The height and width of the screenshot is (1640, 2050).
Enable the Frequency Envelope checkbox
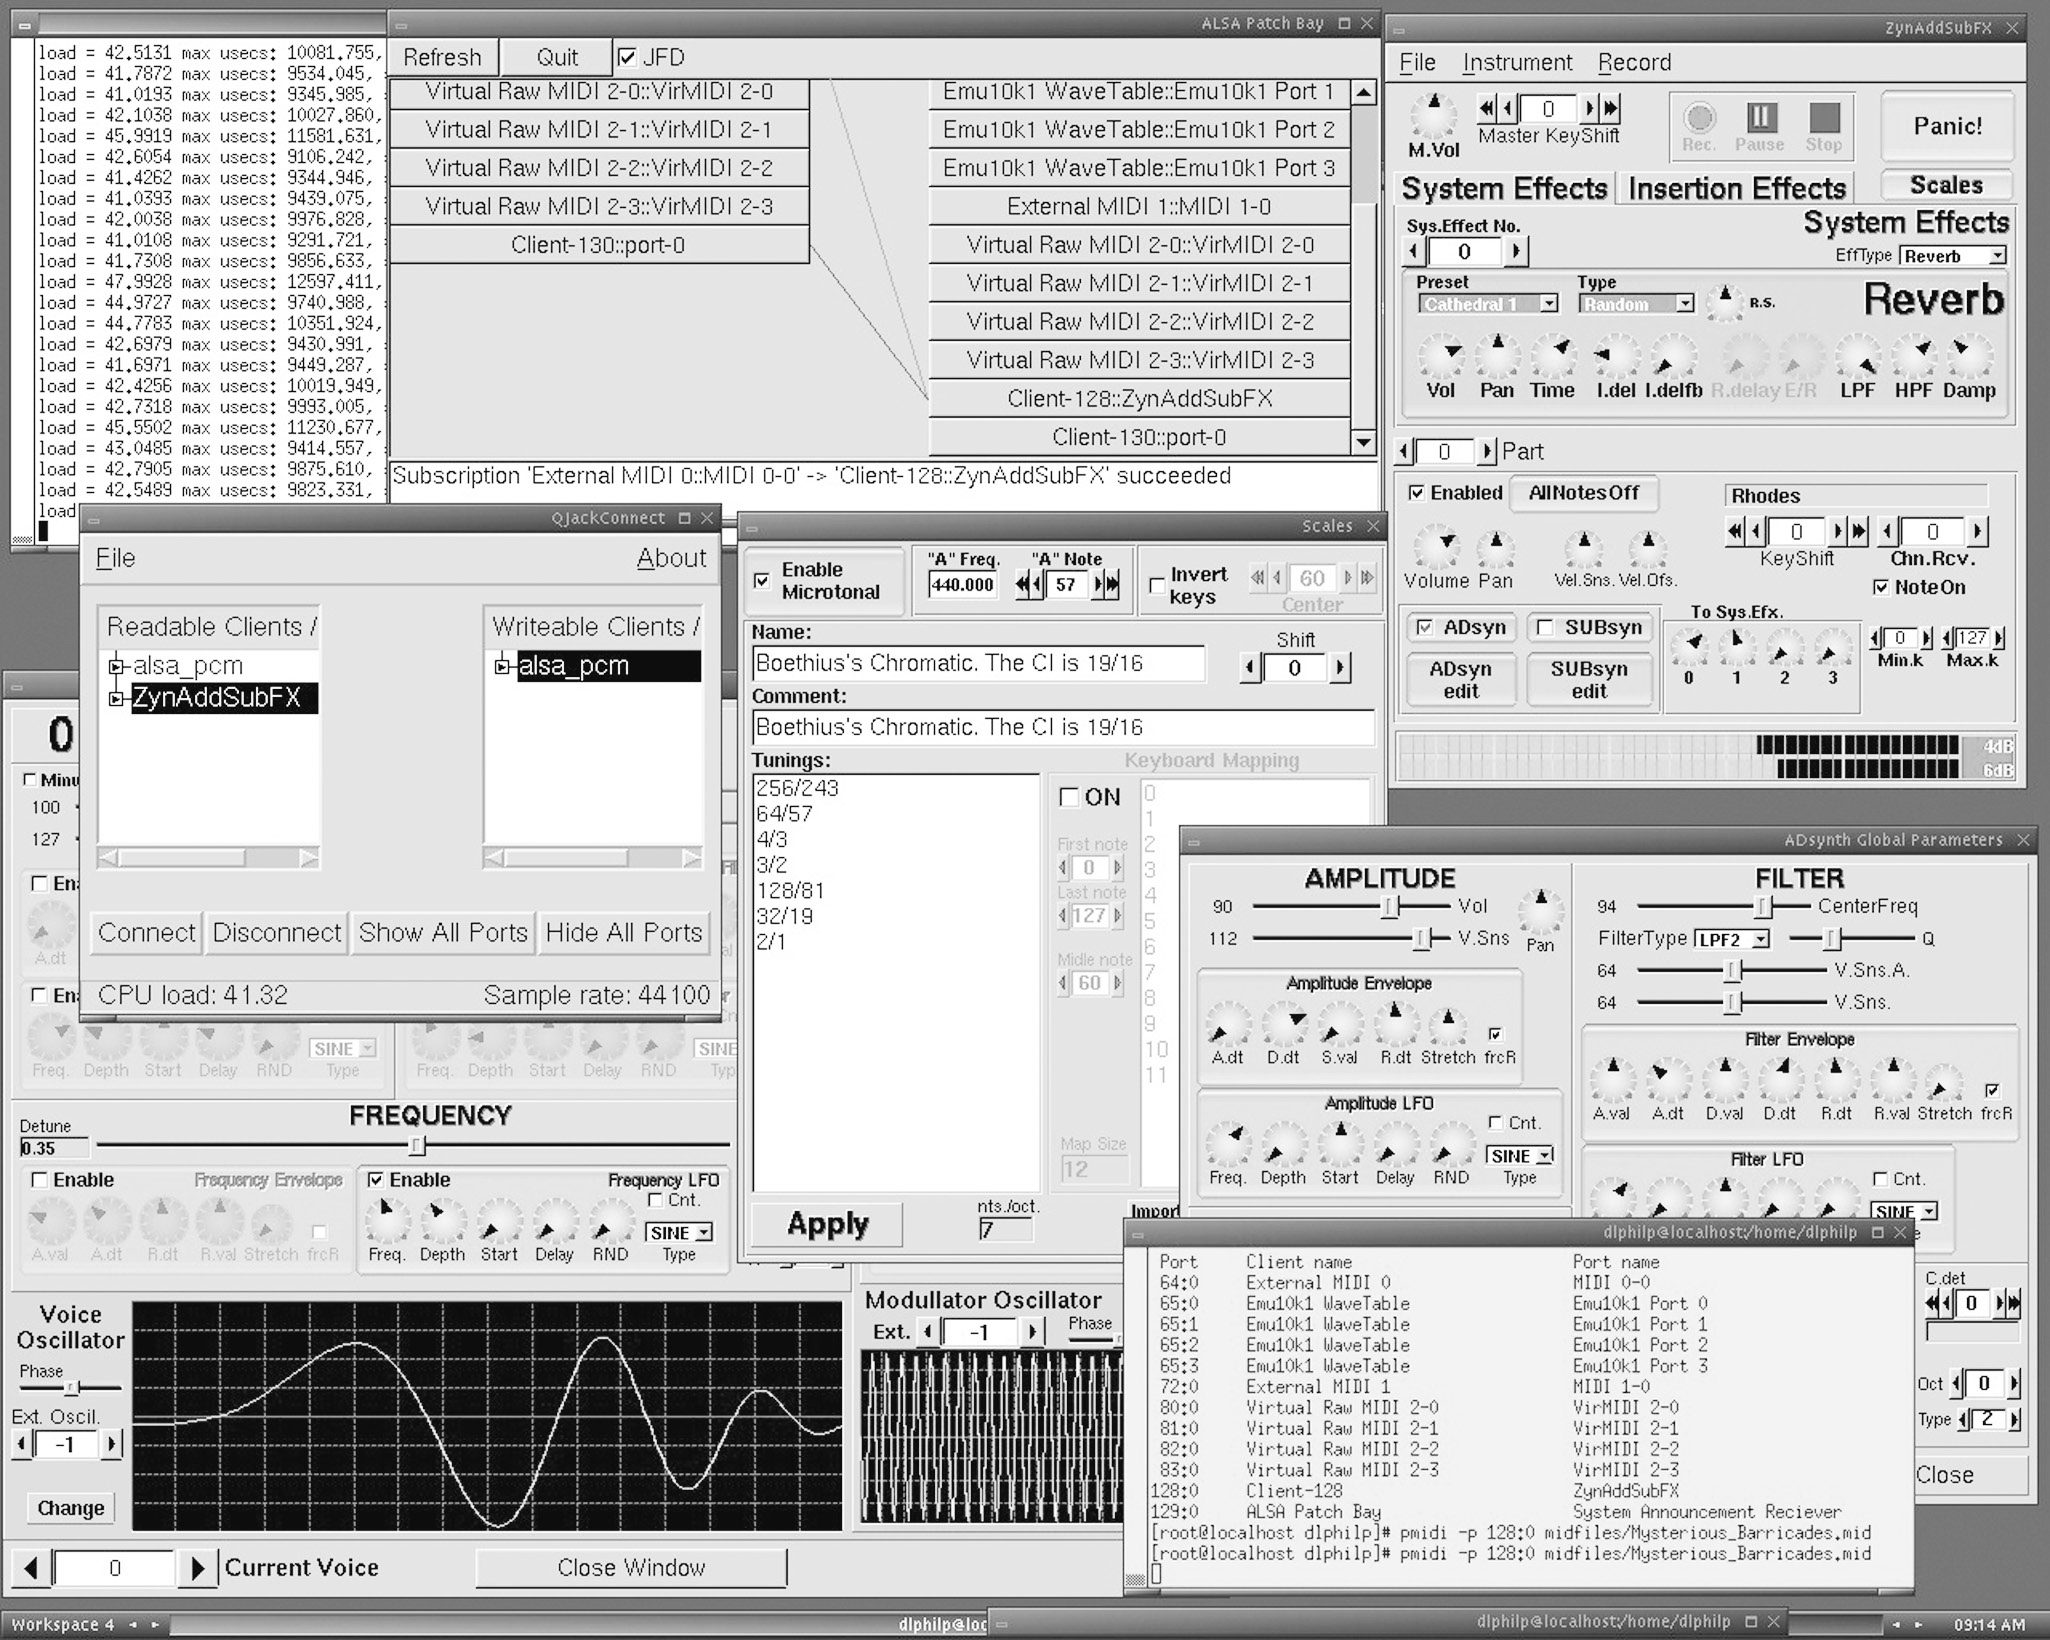tap(39, 1180)
